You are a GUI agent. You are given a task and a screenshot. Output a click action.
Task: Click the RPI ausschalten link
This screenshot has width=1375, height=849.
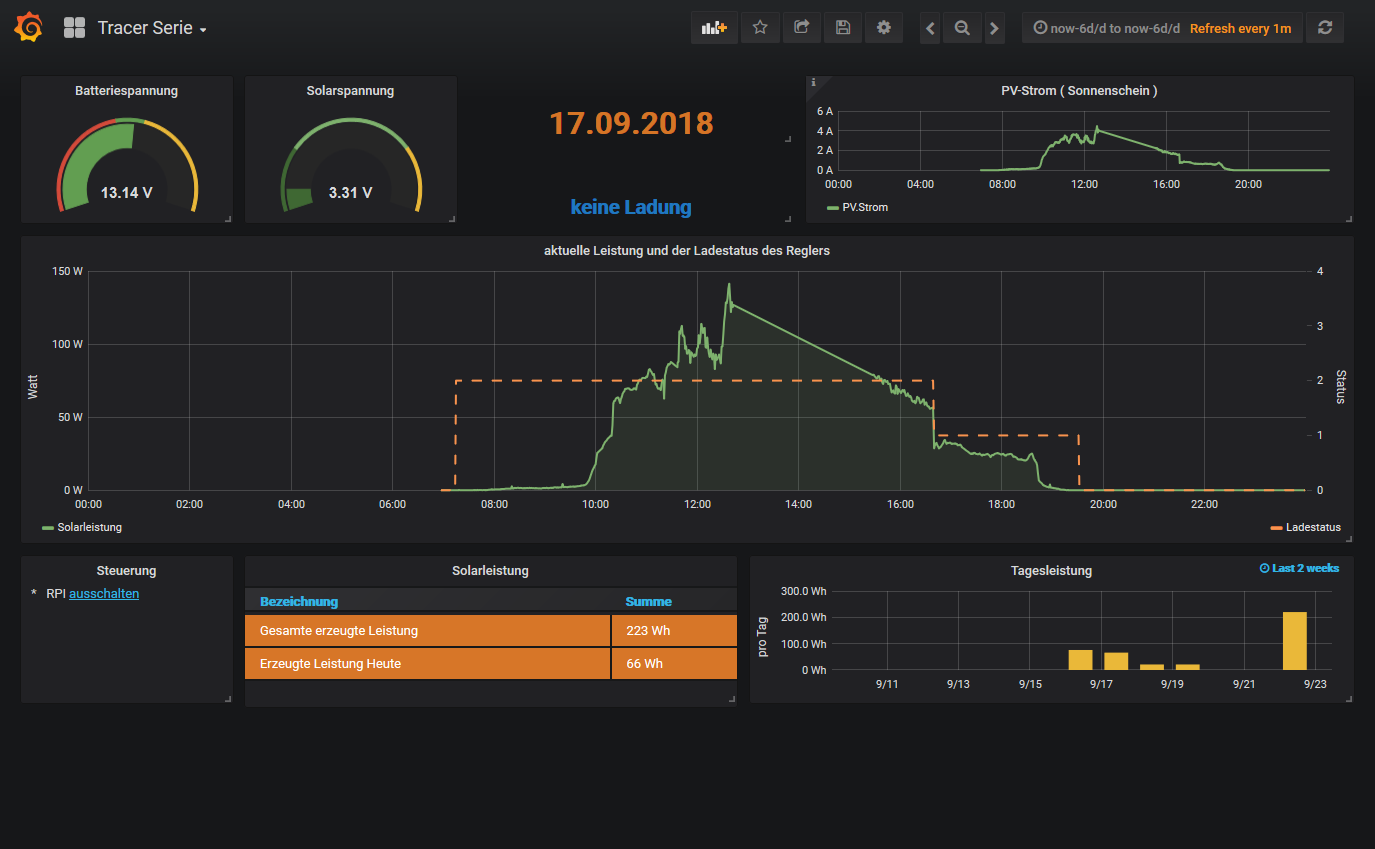[104, 594]
